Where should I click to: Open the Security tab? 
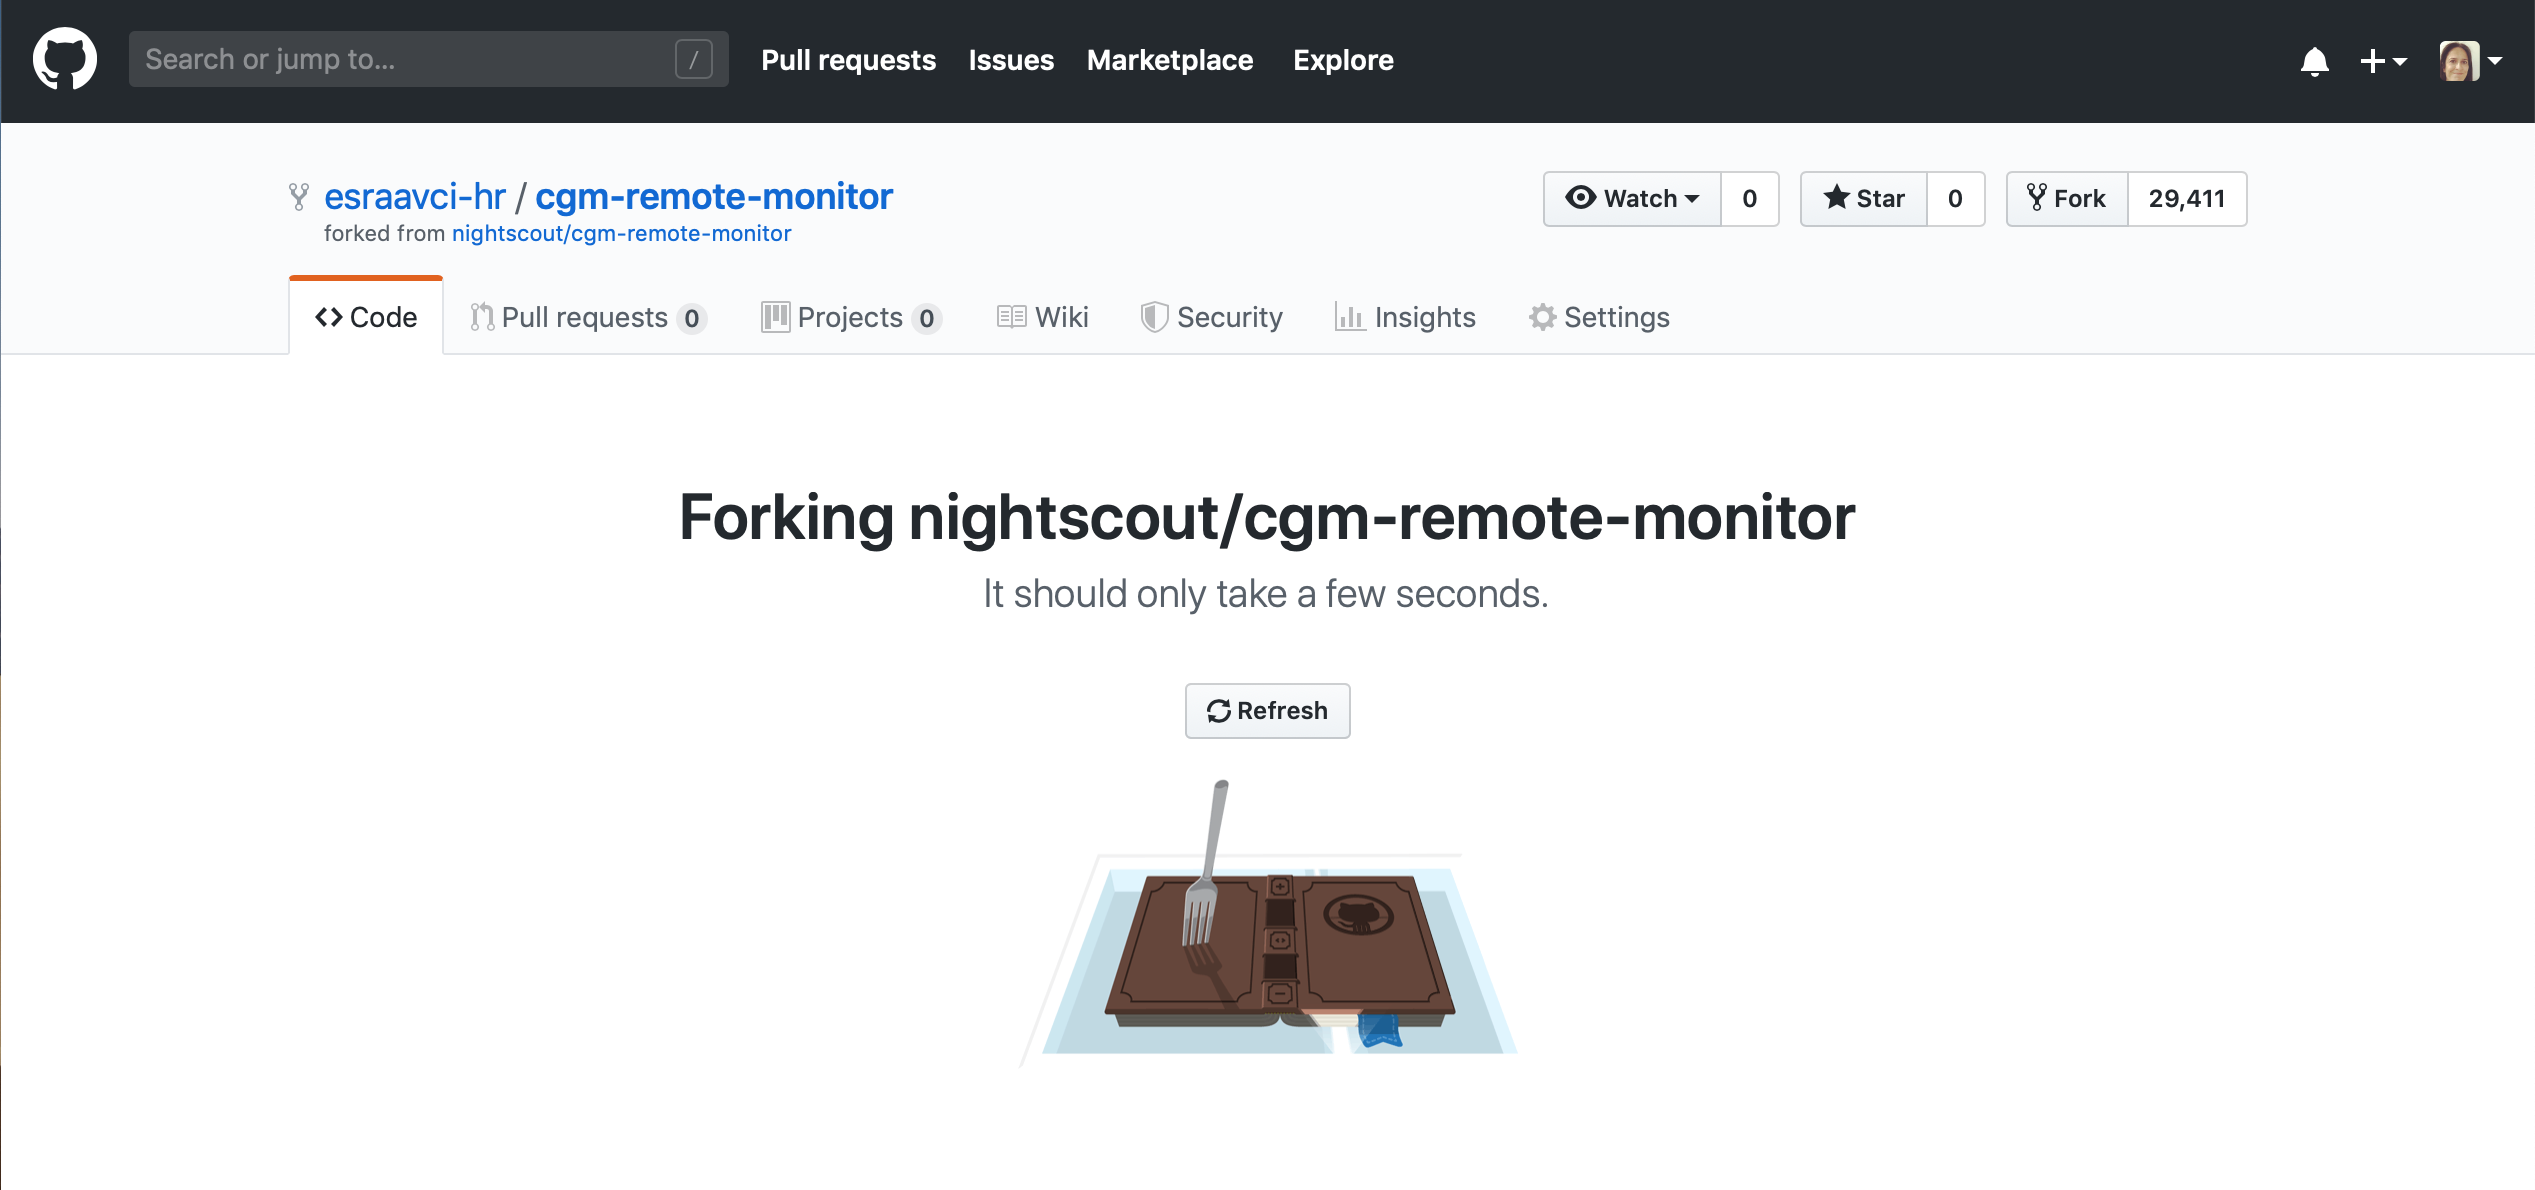coord(1211,317)
